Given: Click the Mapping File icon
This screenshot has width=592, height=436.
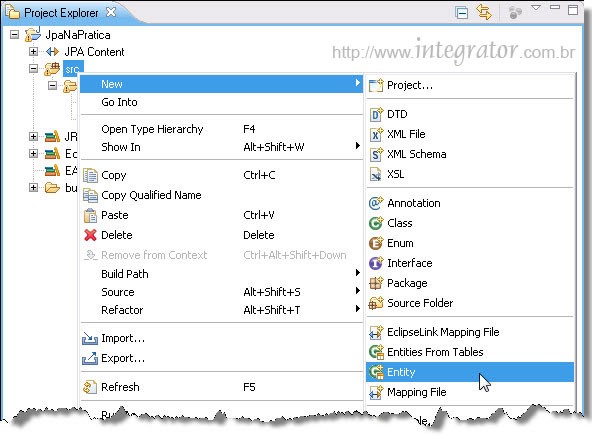Looking at the screenshot, I should pos(376,392).
